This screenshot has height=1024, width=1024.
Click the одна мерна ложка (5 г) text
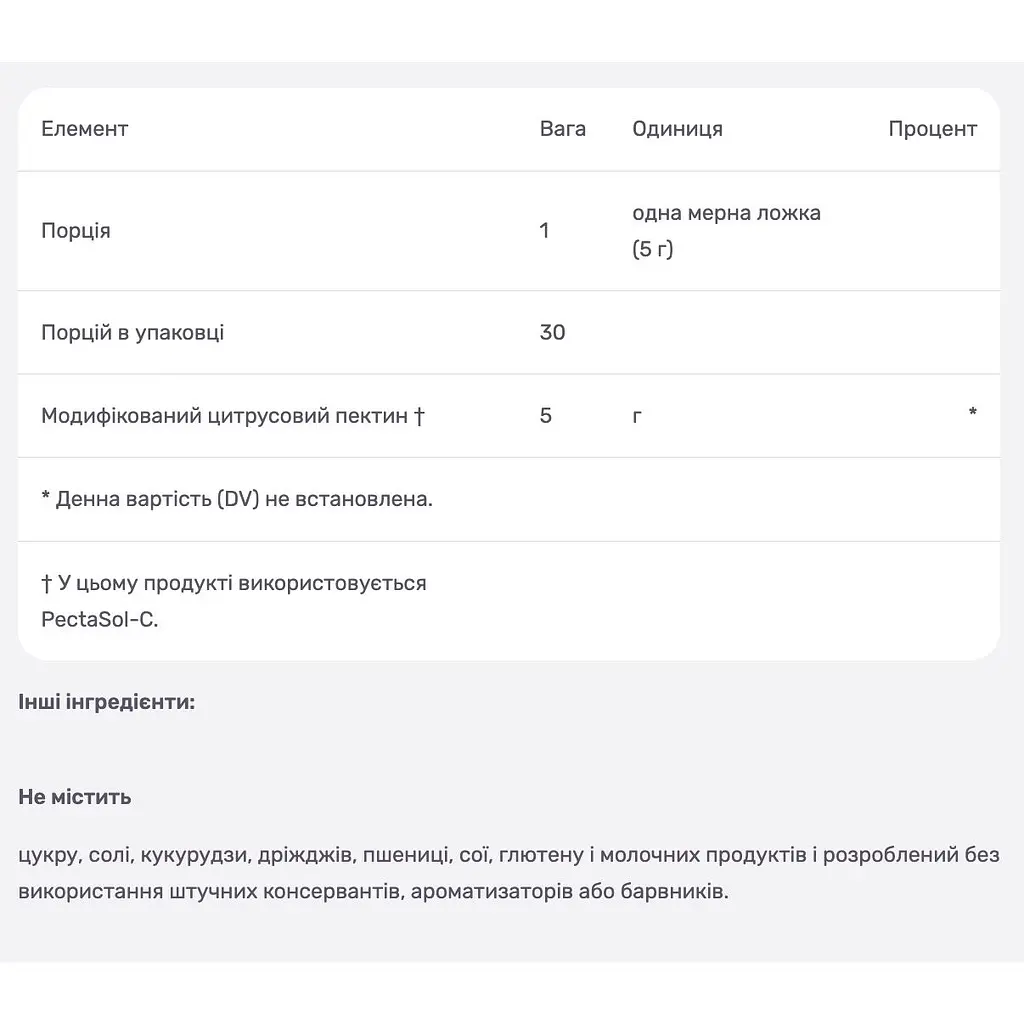click(x=726, y=231)
